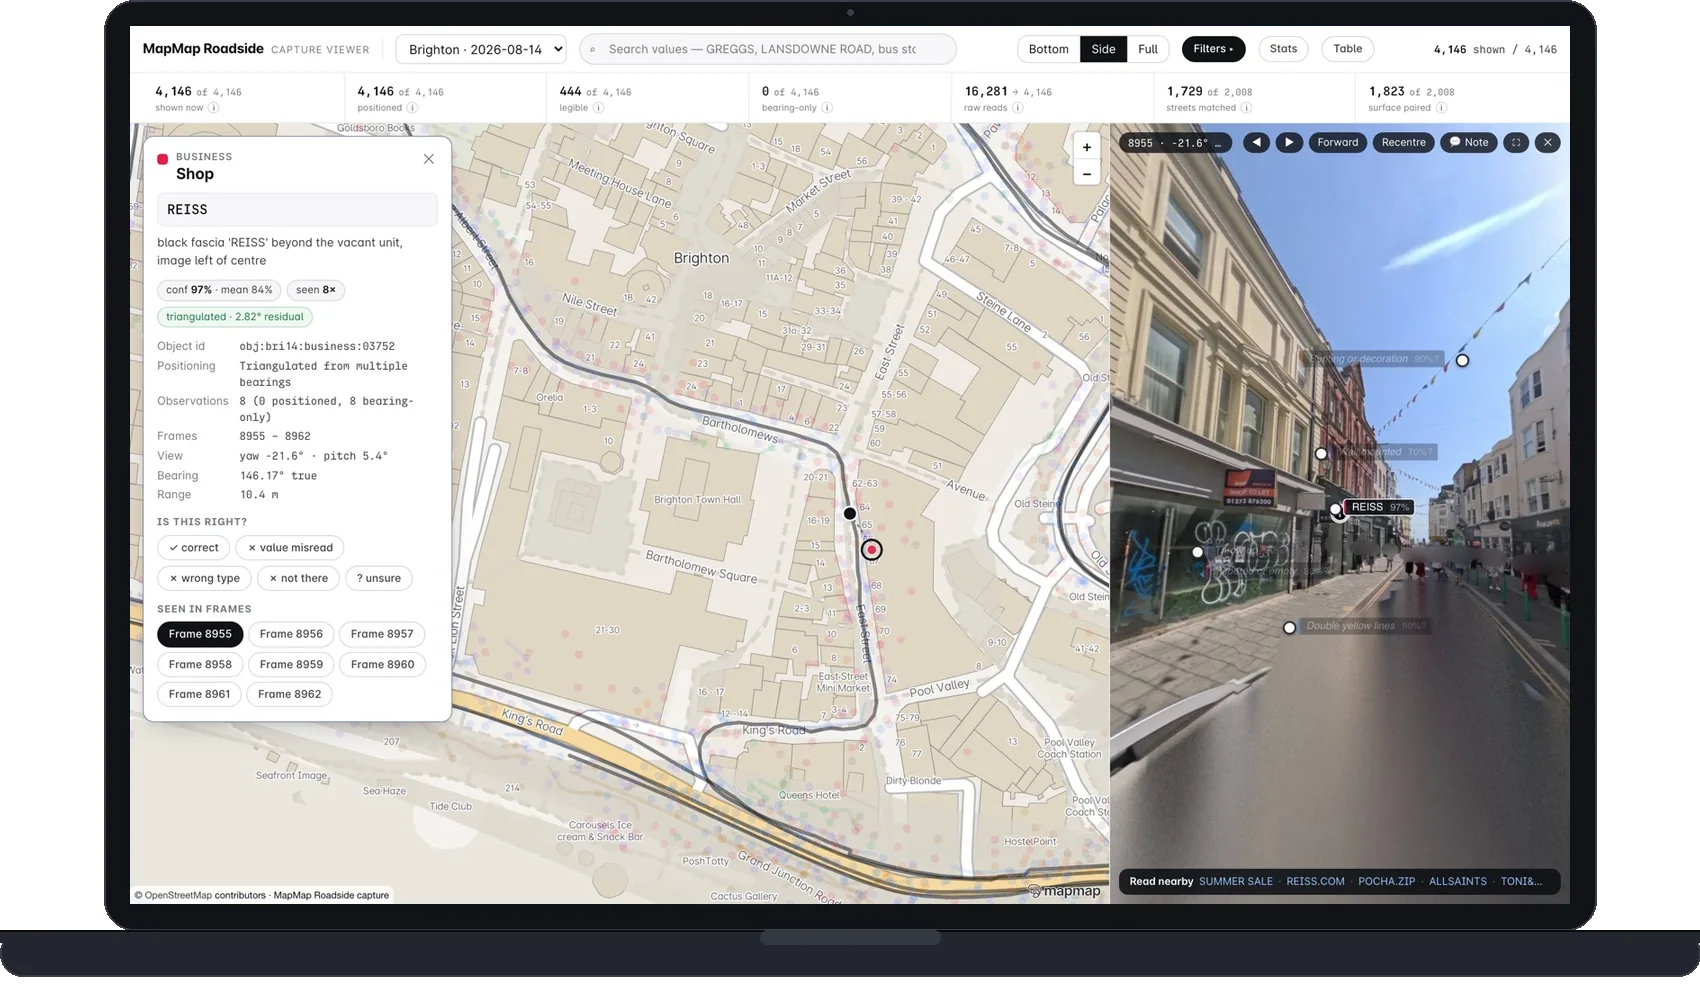This screenshot has height=984, width=1700.
Task: Open the Note speech-bubble button
Action: (x=1469, y=143)
